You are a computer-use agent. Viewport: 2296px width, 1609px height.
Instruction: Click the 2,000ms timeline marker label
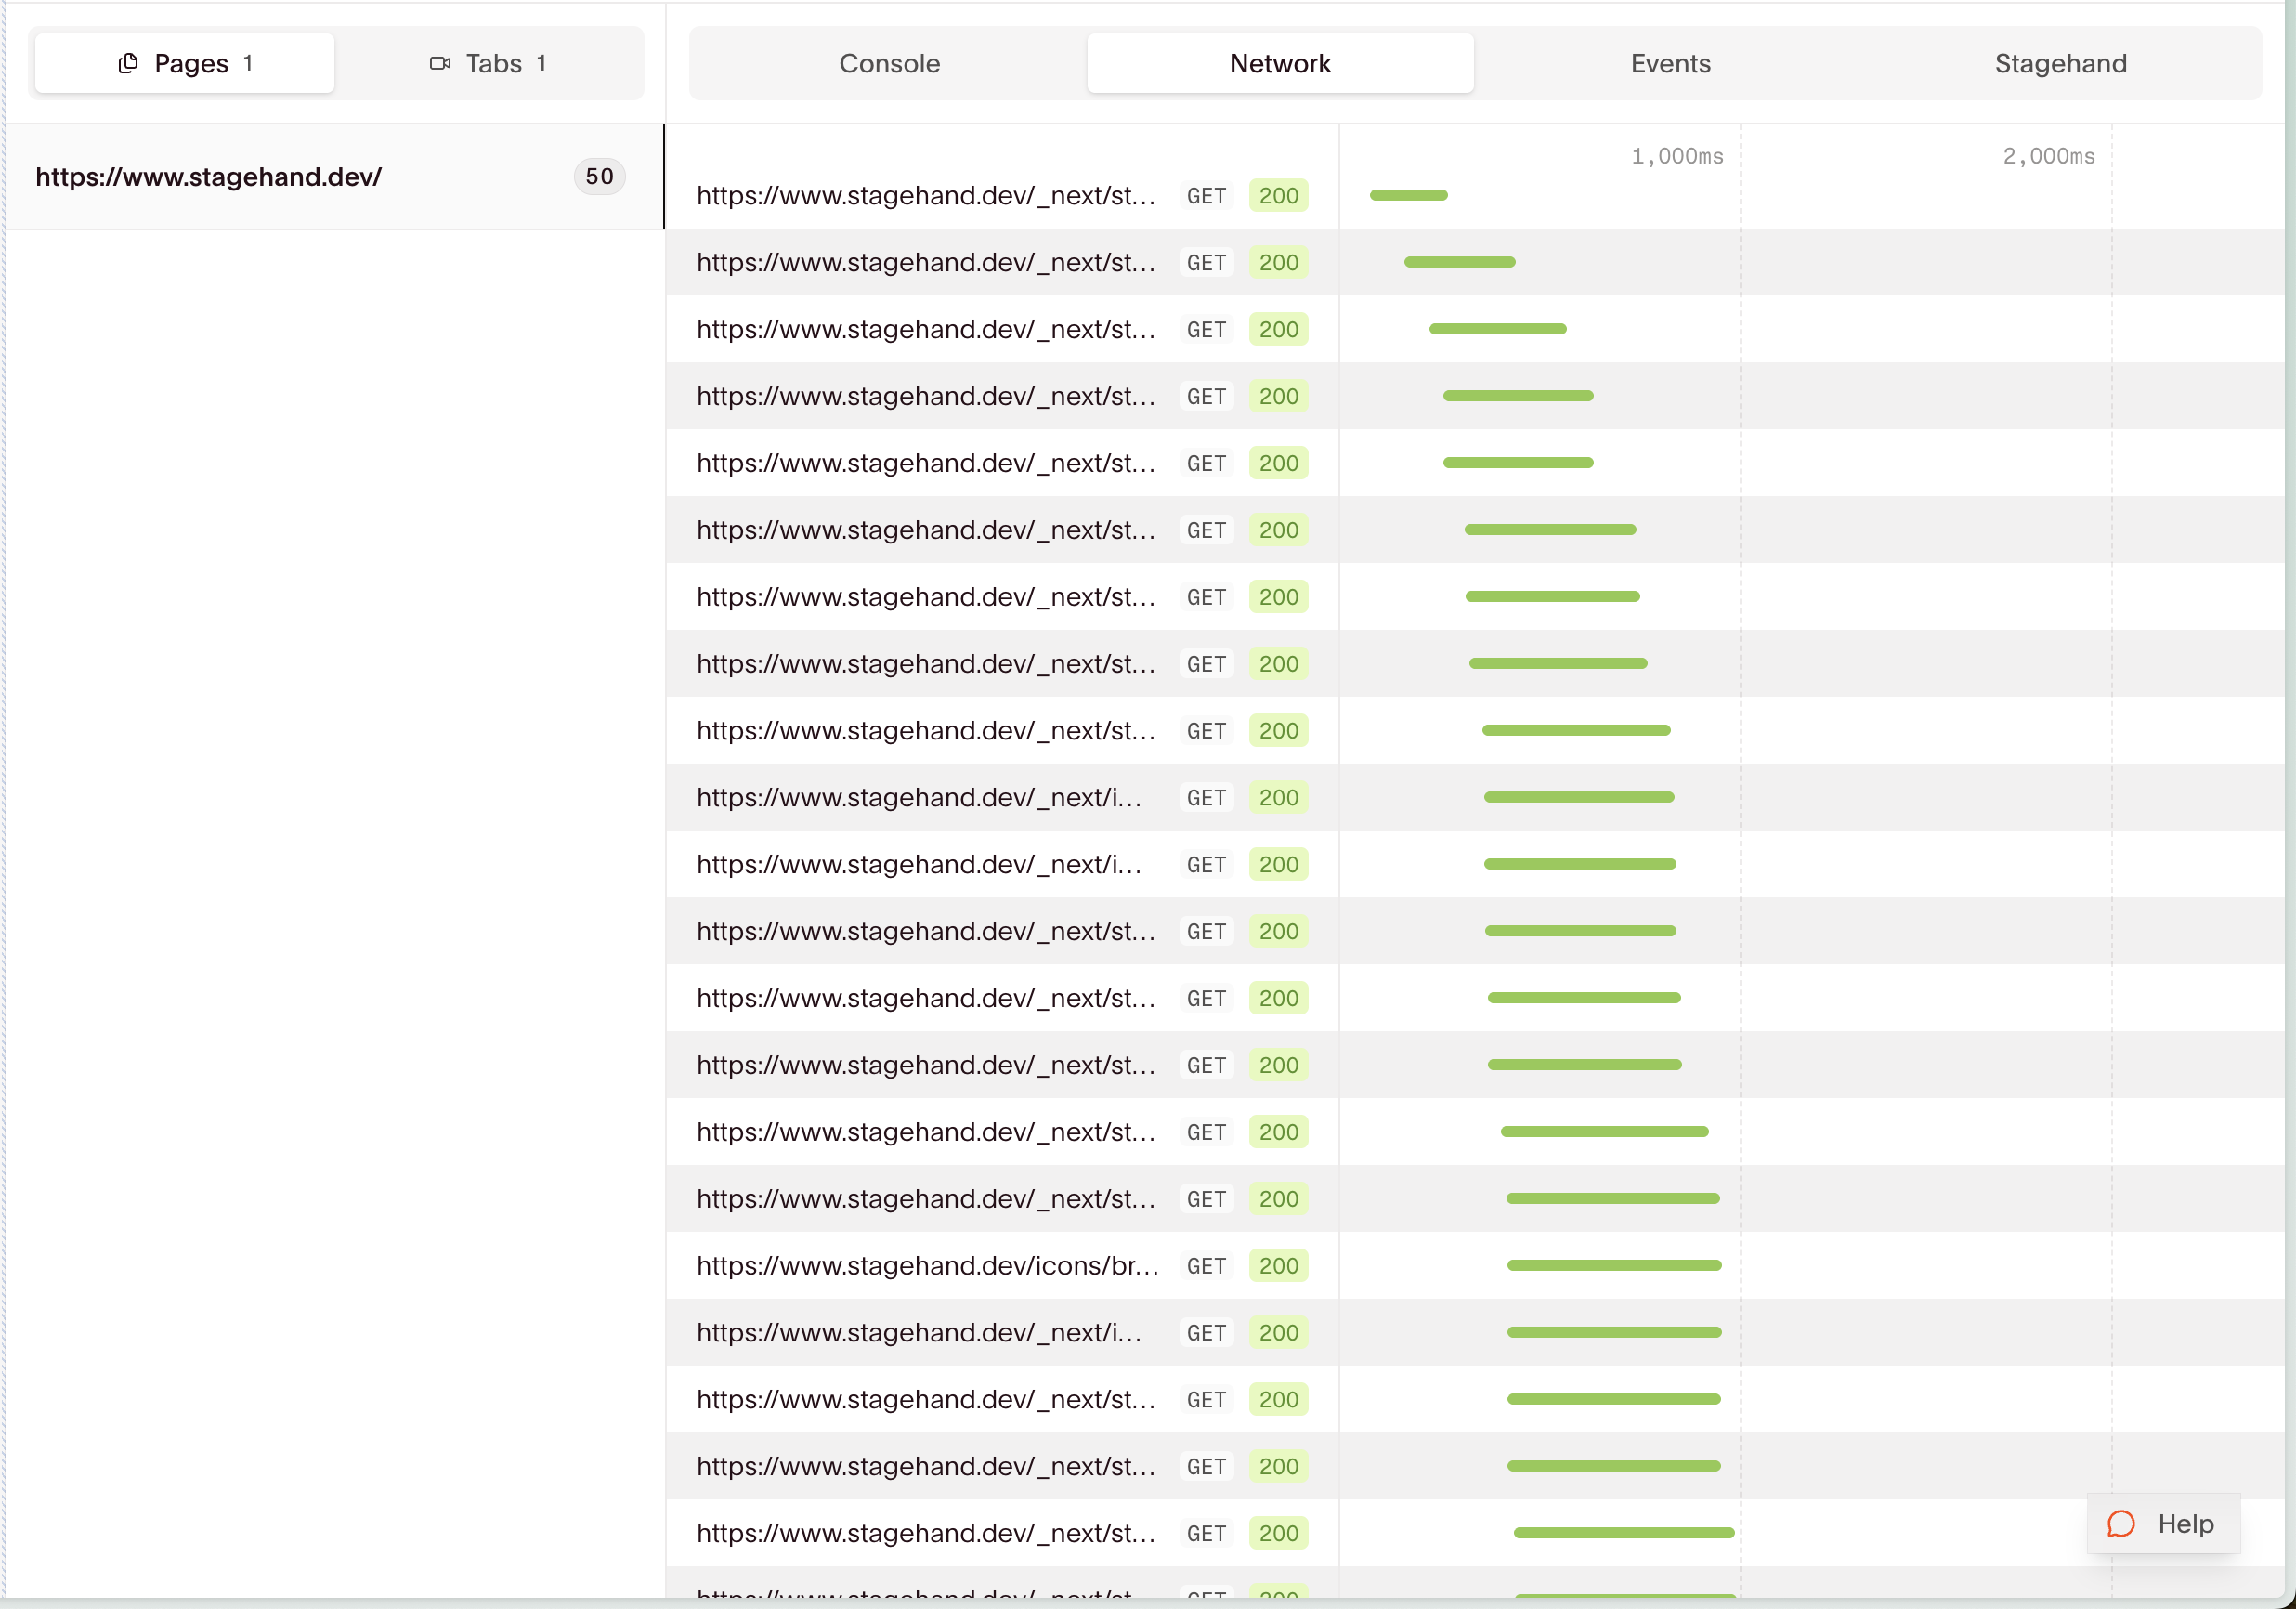click(2048, 156)
